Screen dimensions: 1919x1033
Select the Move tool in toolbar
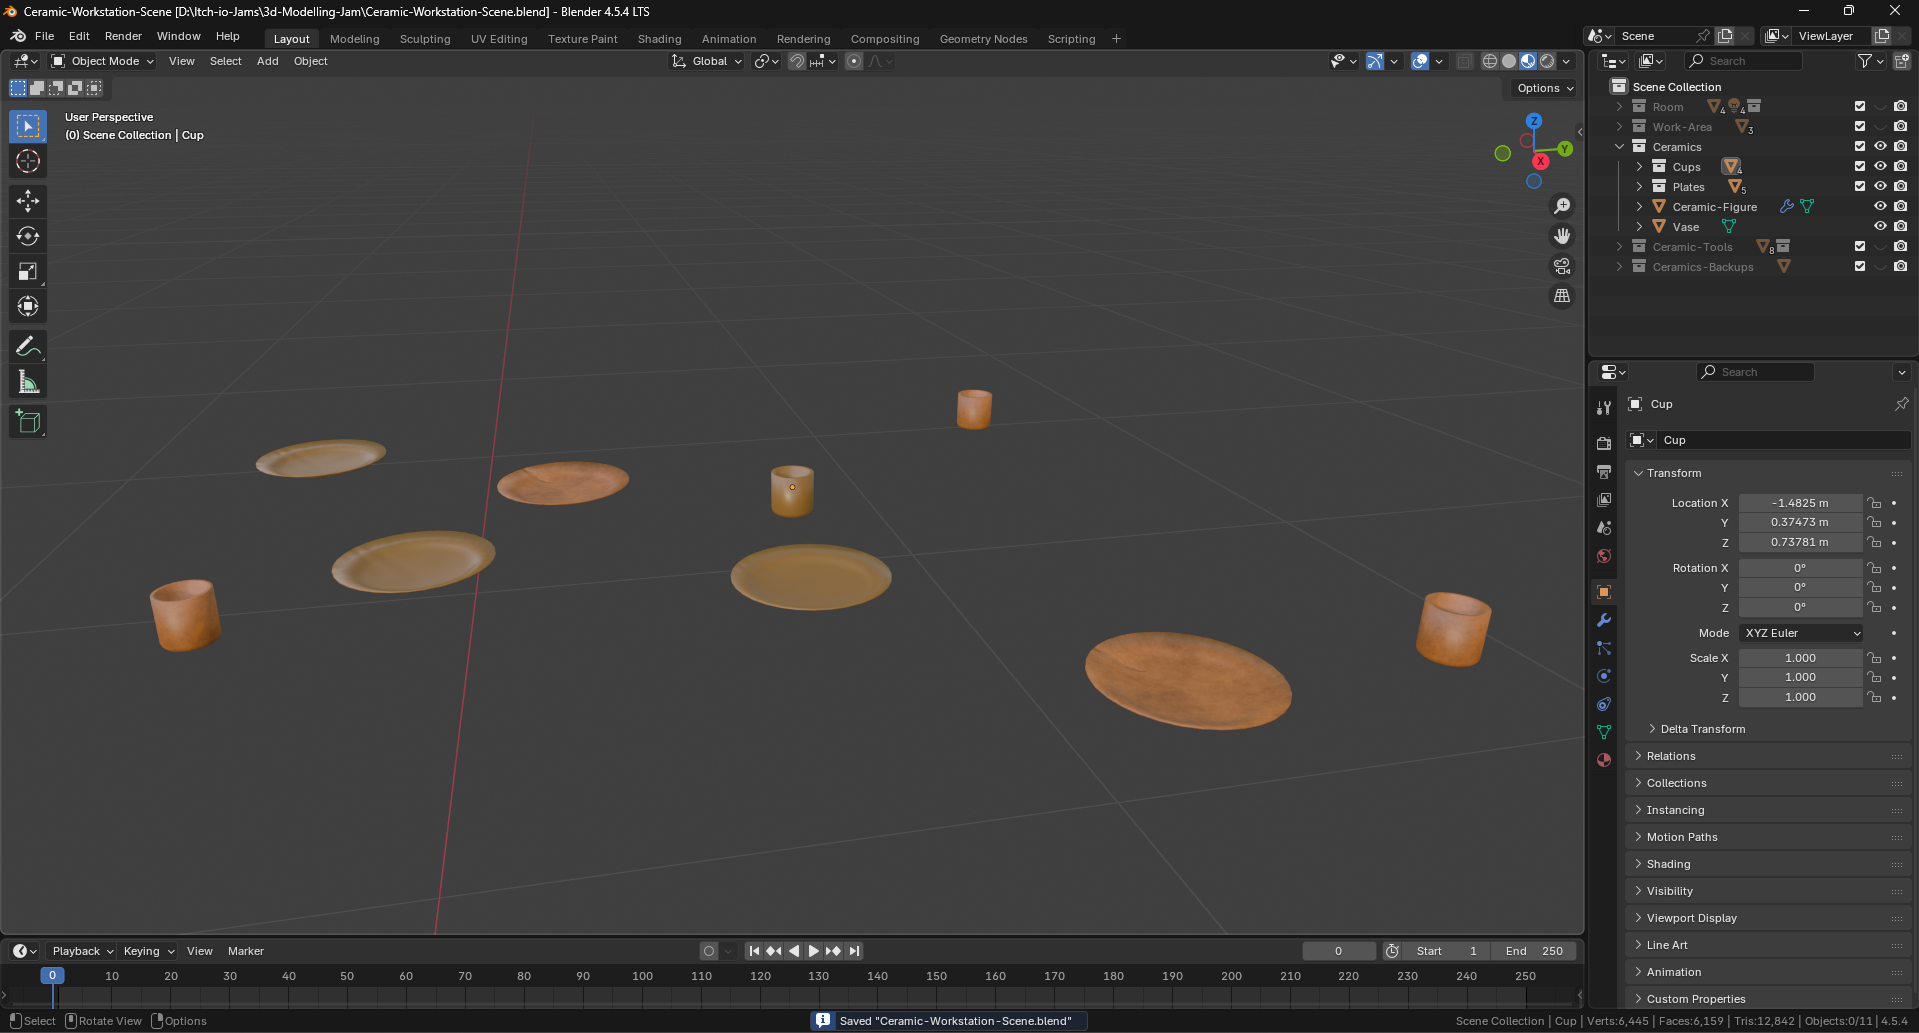click(28, 201)
